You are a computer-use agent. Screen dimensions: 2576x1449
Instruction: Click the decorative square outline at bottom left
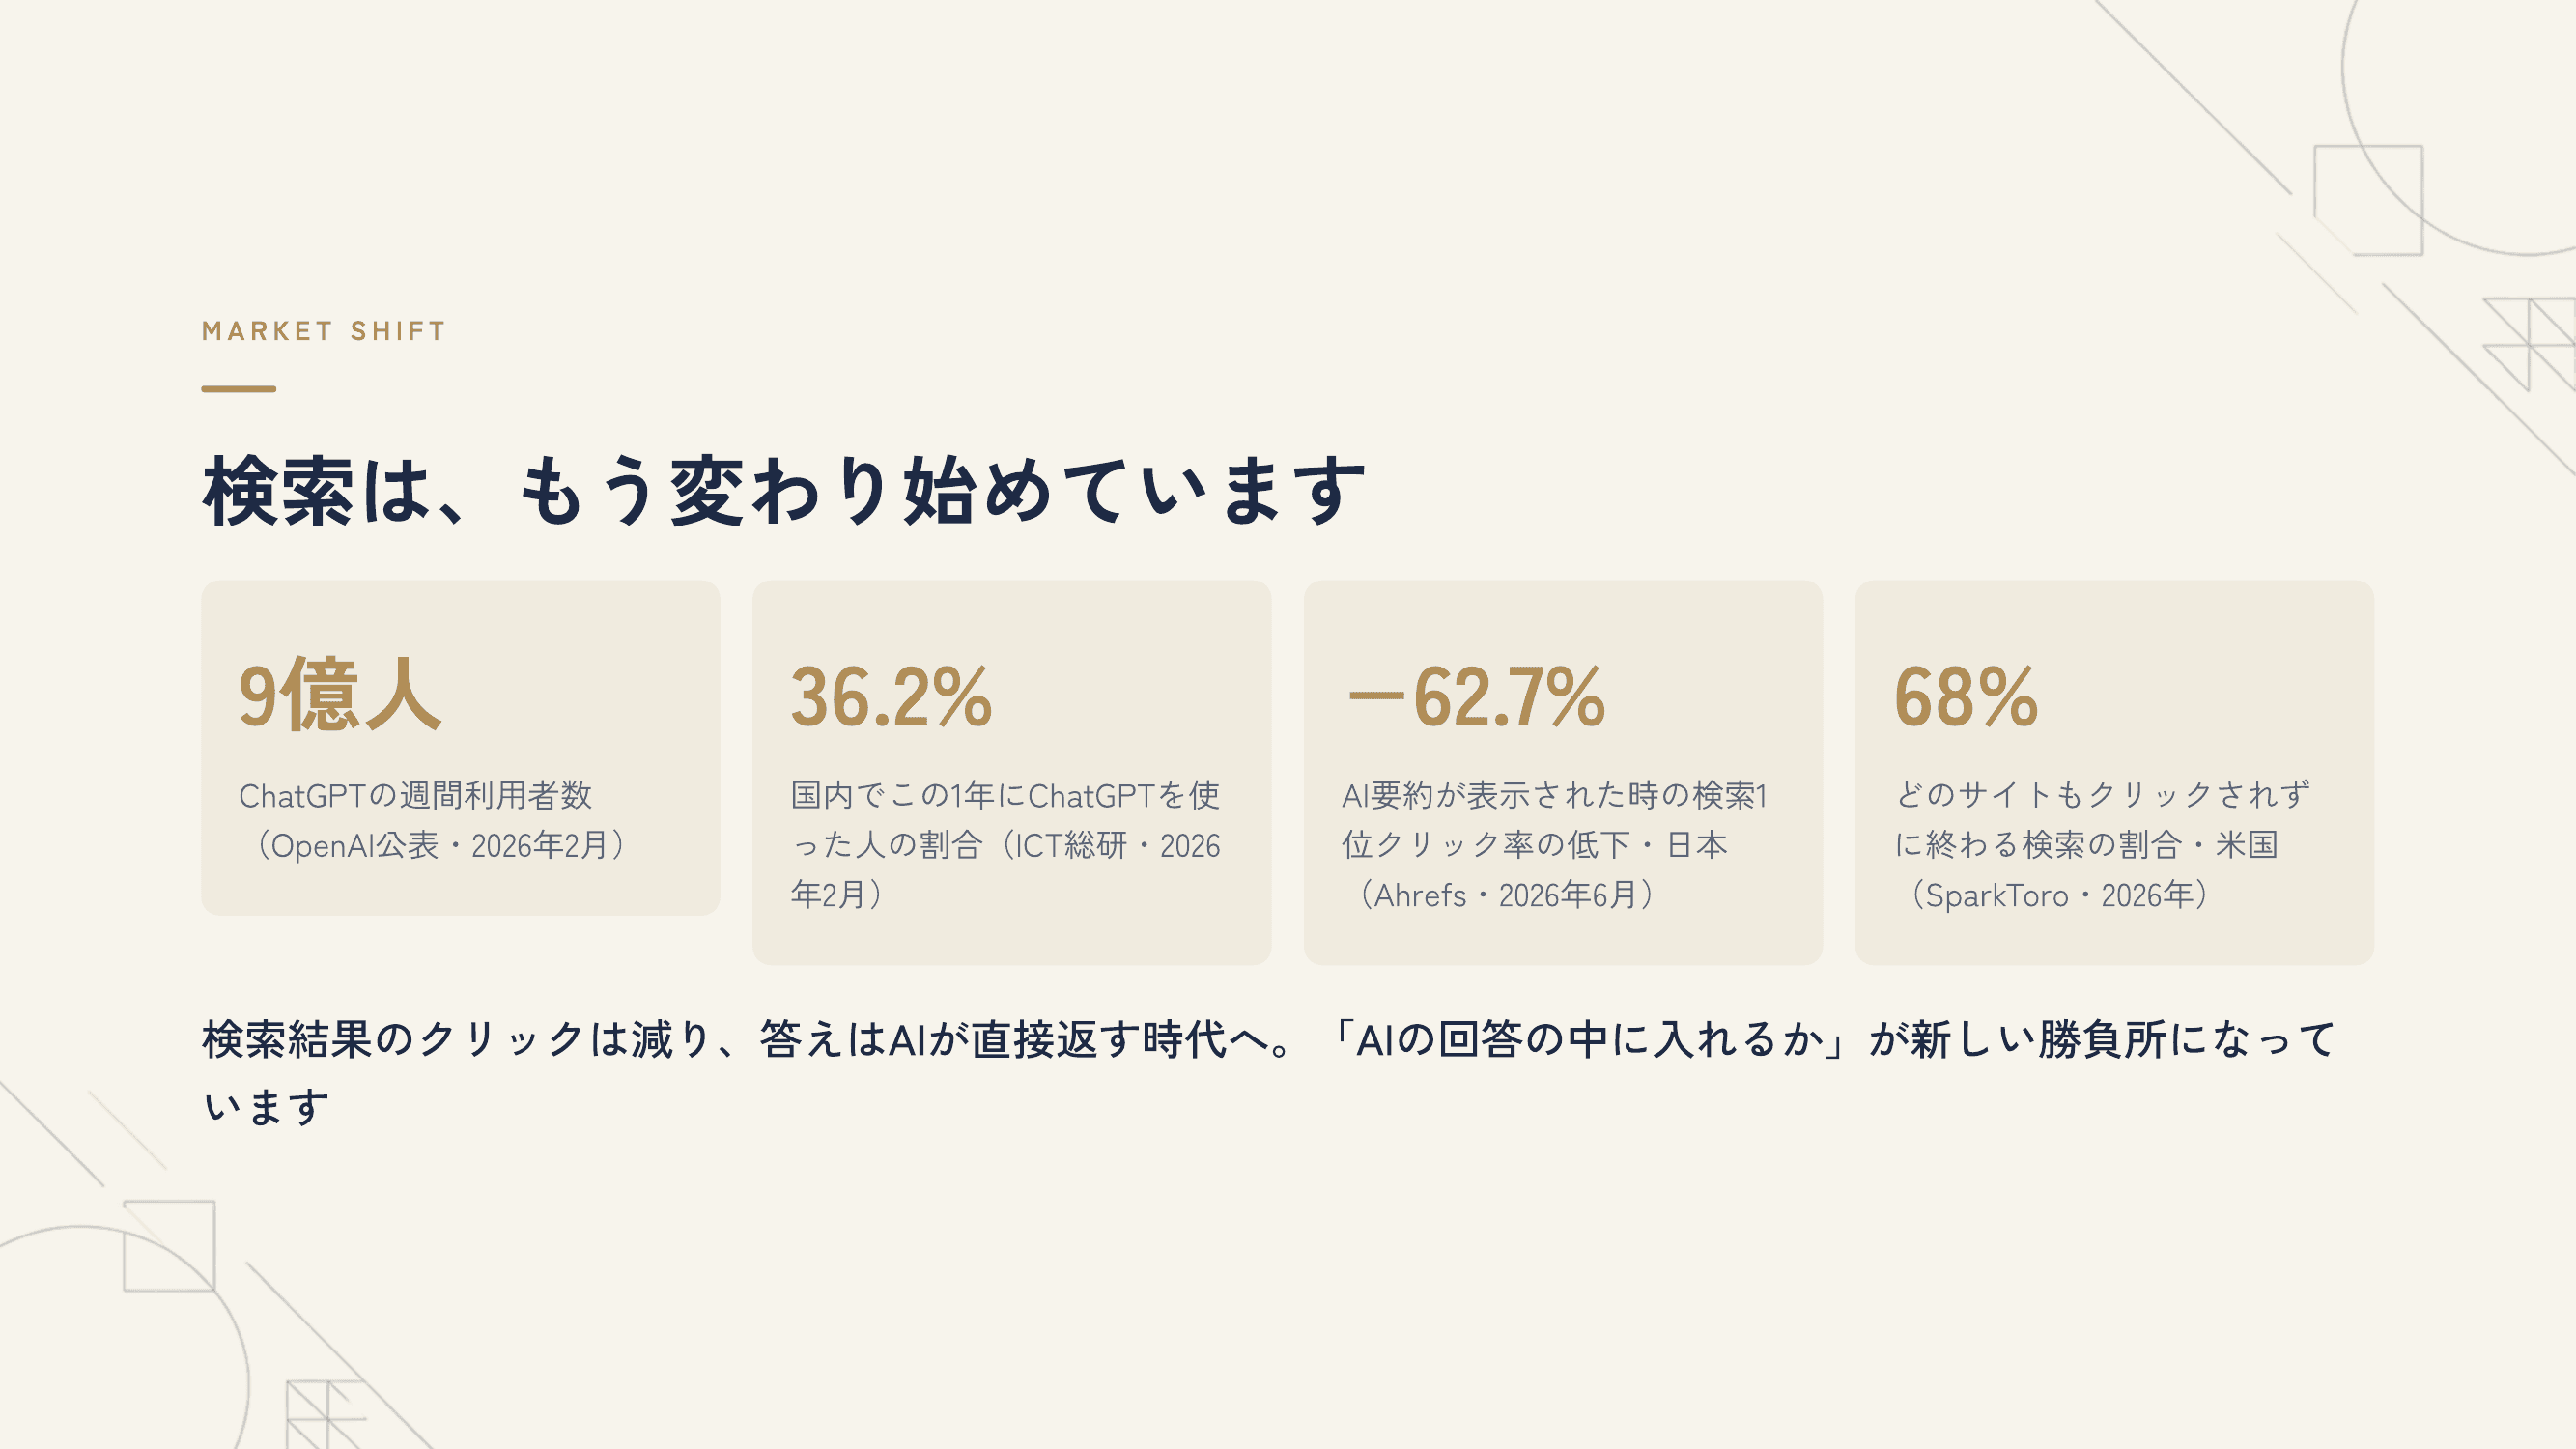169,1246
